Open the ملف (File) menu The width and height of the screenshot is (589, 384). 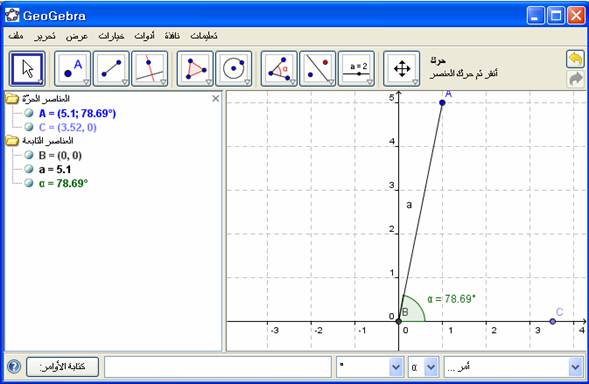coord(16,36)
